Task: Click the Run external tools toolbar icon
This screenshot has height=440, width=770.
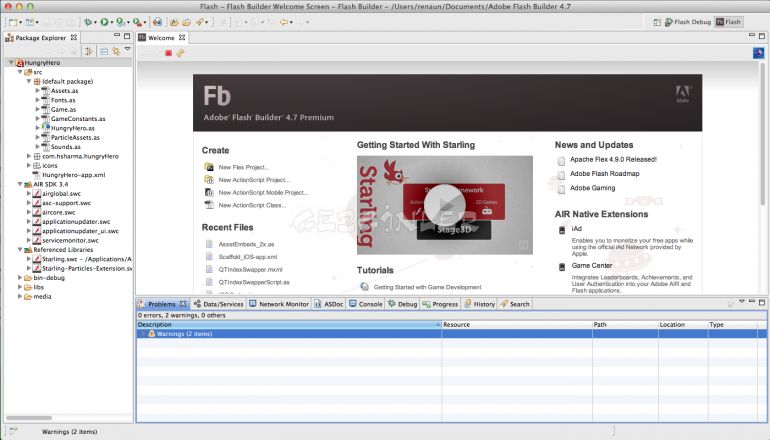Action: point(137,22)
